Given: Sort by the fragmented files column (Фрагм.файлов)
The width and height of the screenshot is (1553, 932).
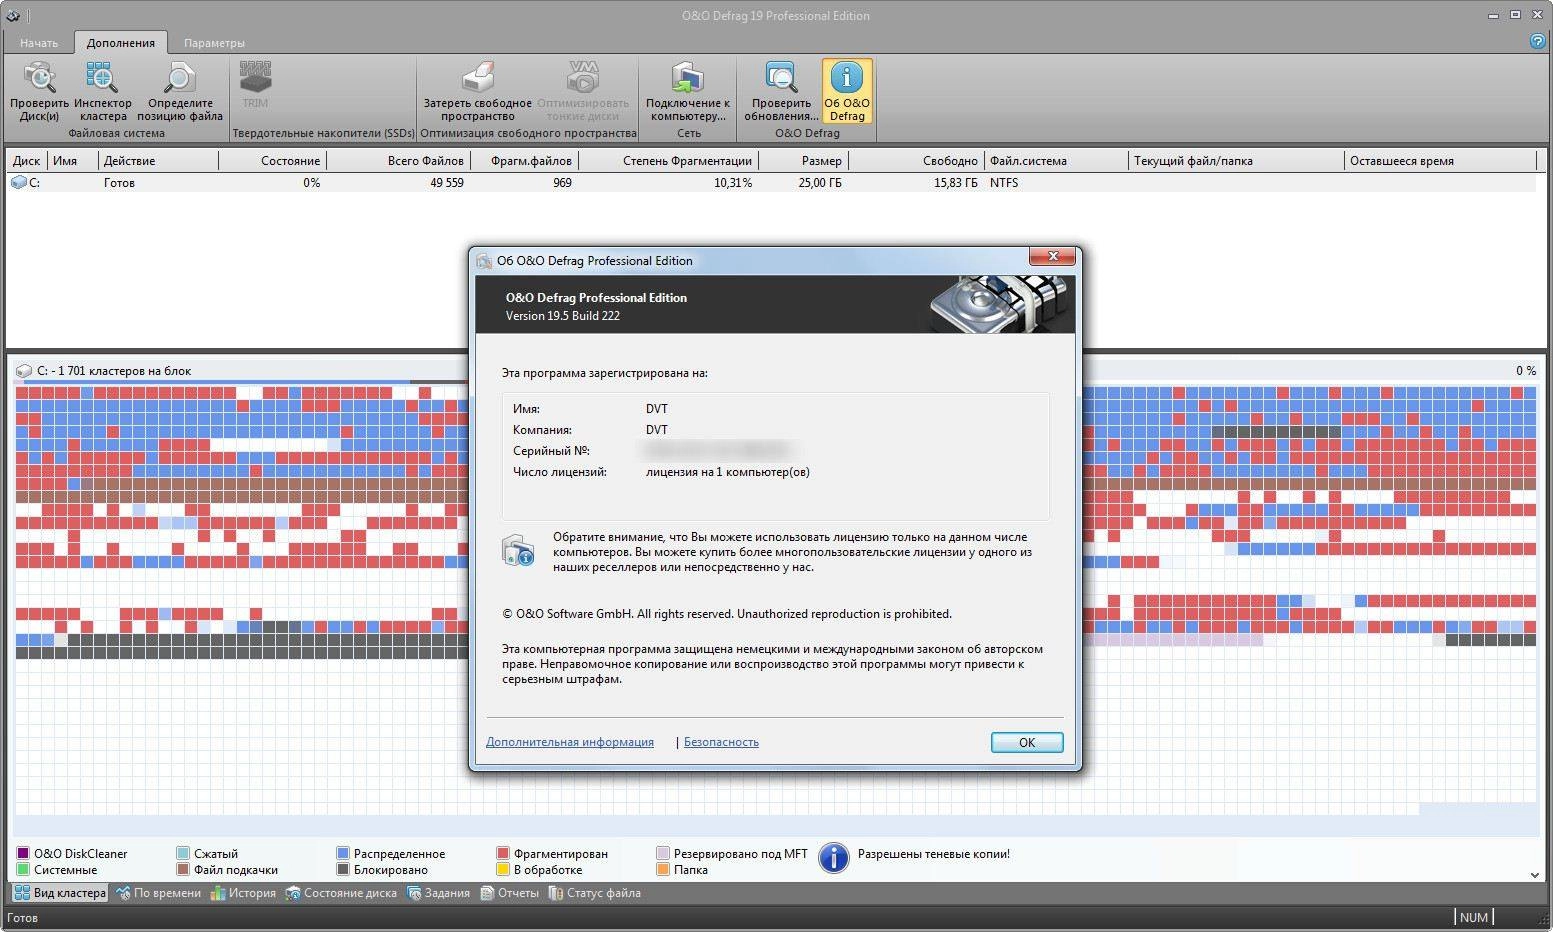Looking at the screenshot, I should tap(524, 161).
